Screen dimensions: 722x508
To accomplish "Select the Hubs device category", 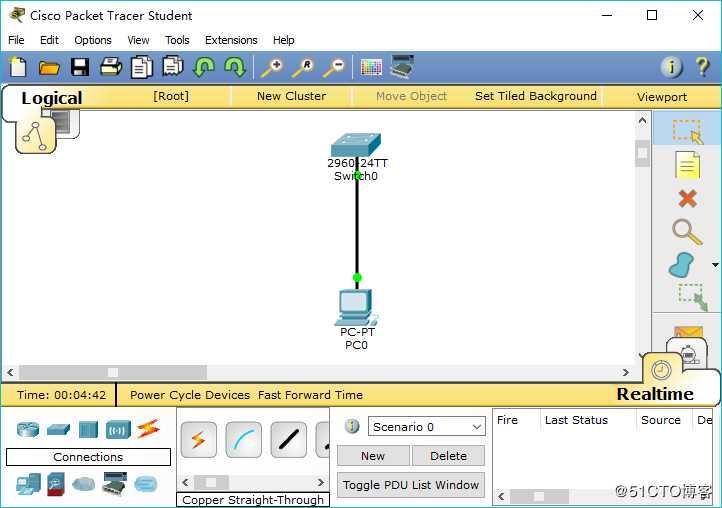I will (88, 430).
